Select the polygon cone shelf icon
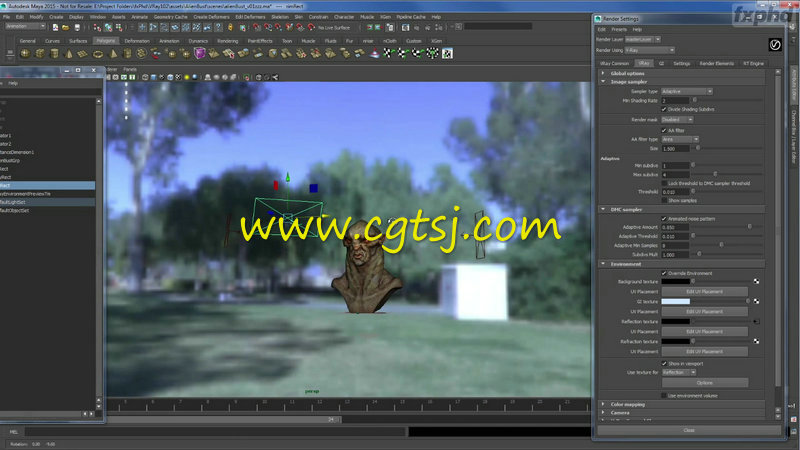800x450 pixels. (69, 53)
